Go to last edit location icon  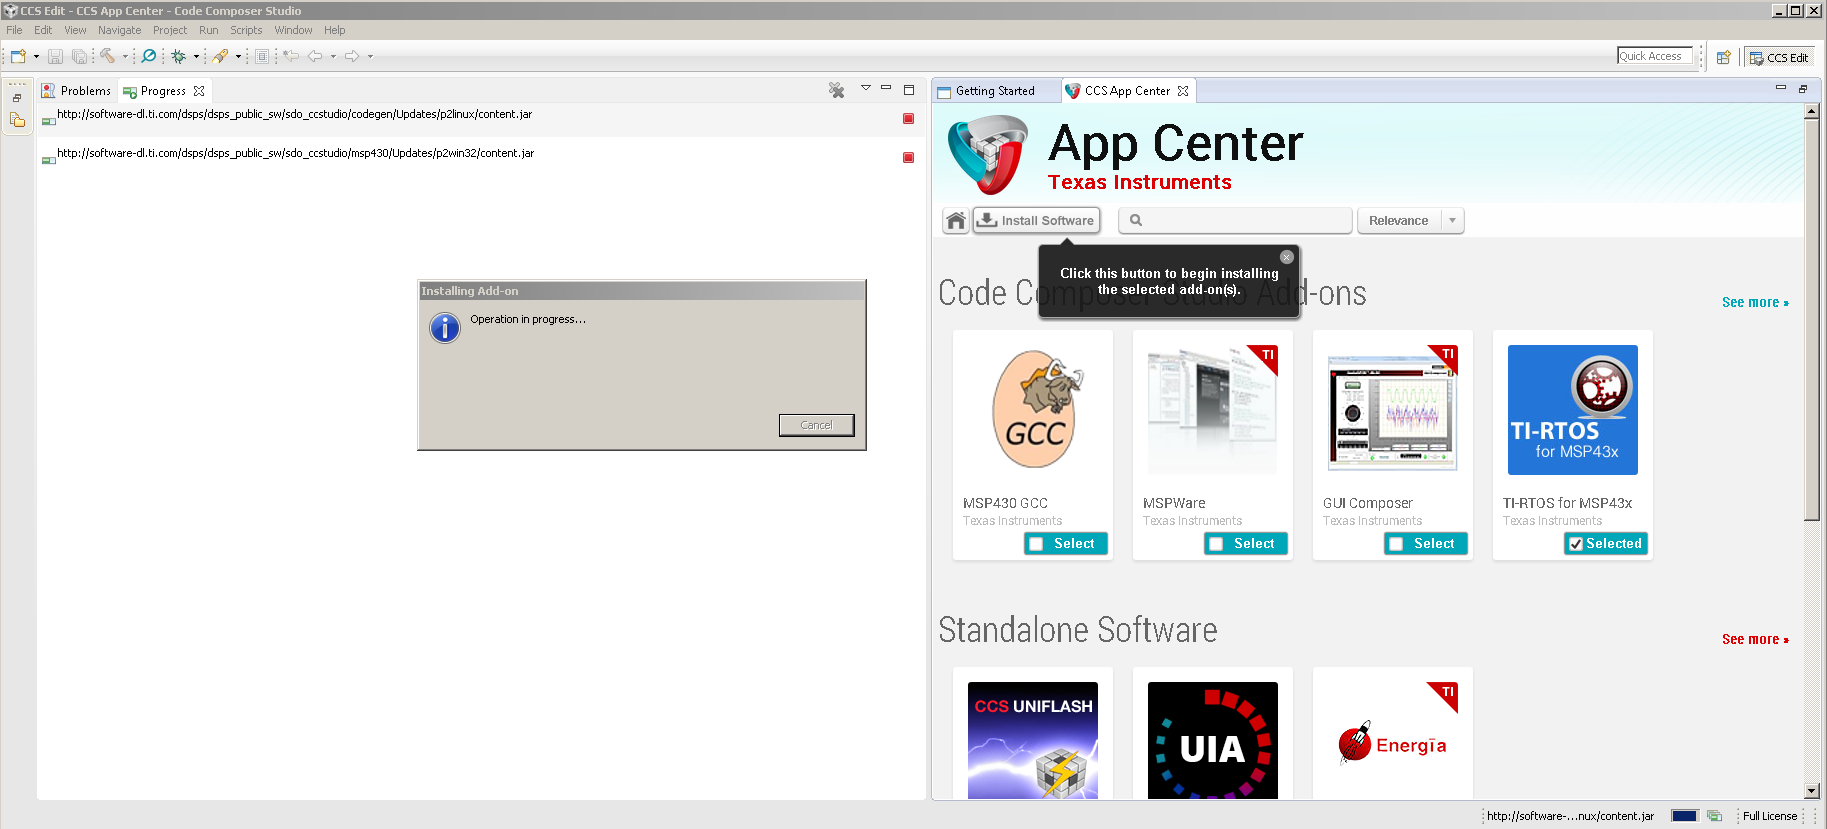[x=291, y=56]
